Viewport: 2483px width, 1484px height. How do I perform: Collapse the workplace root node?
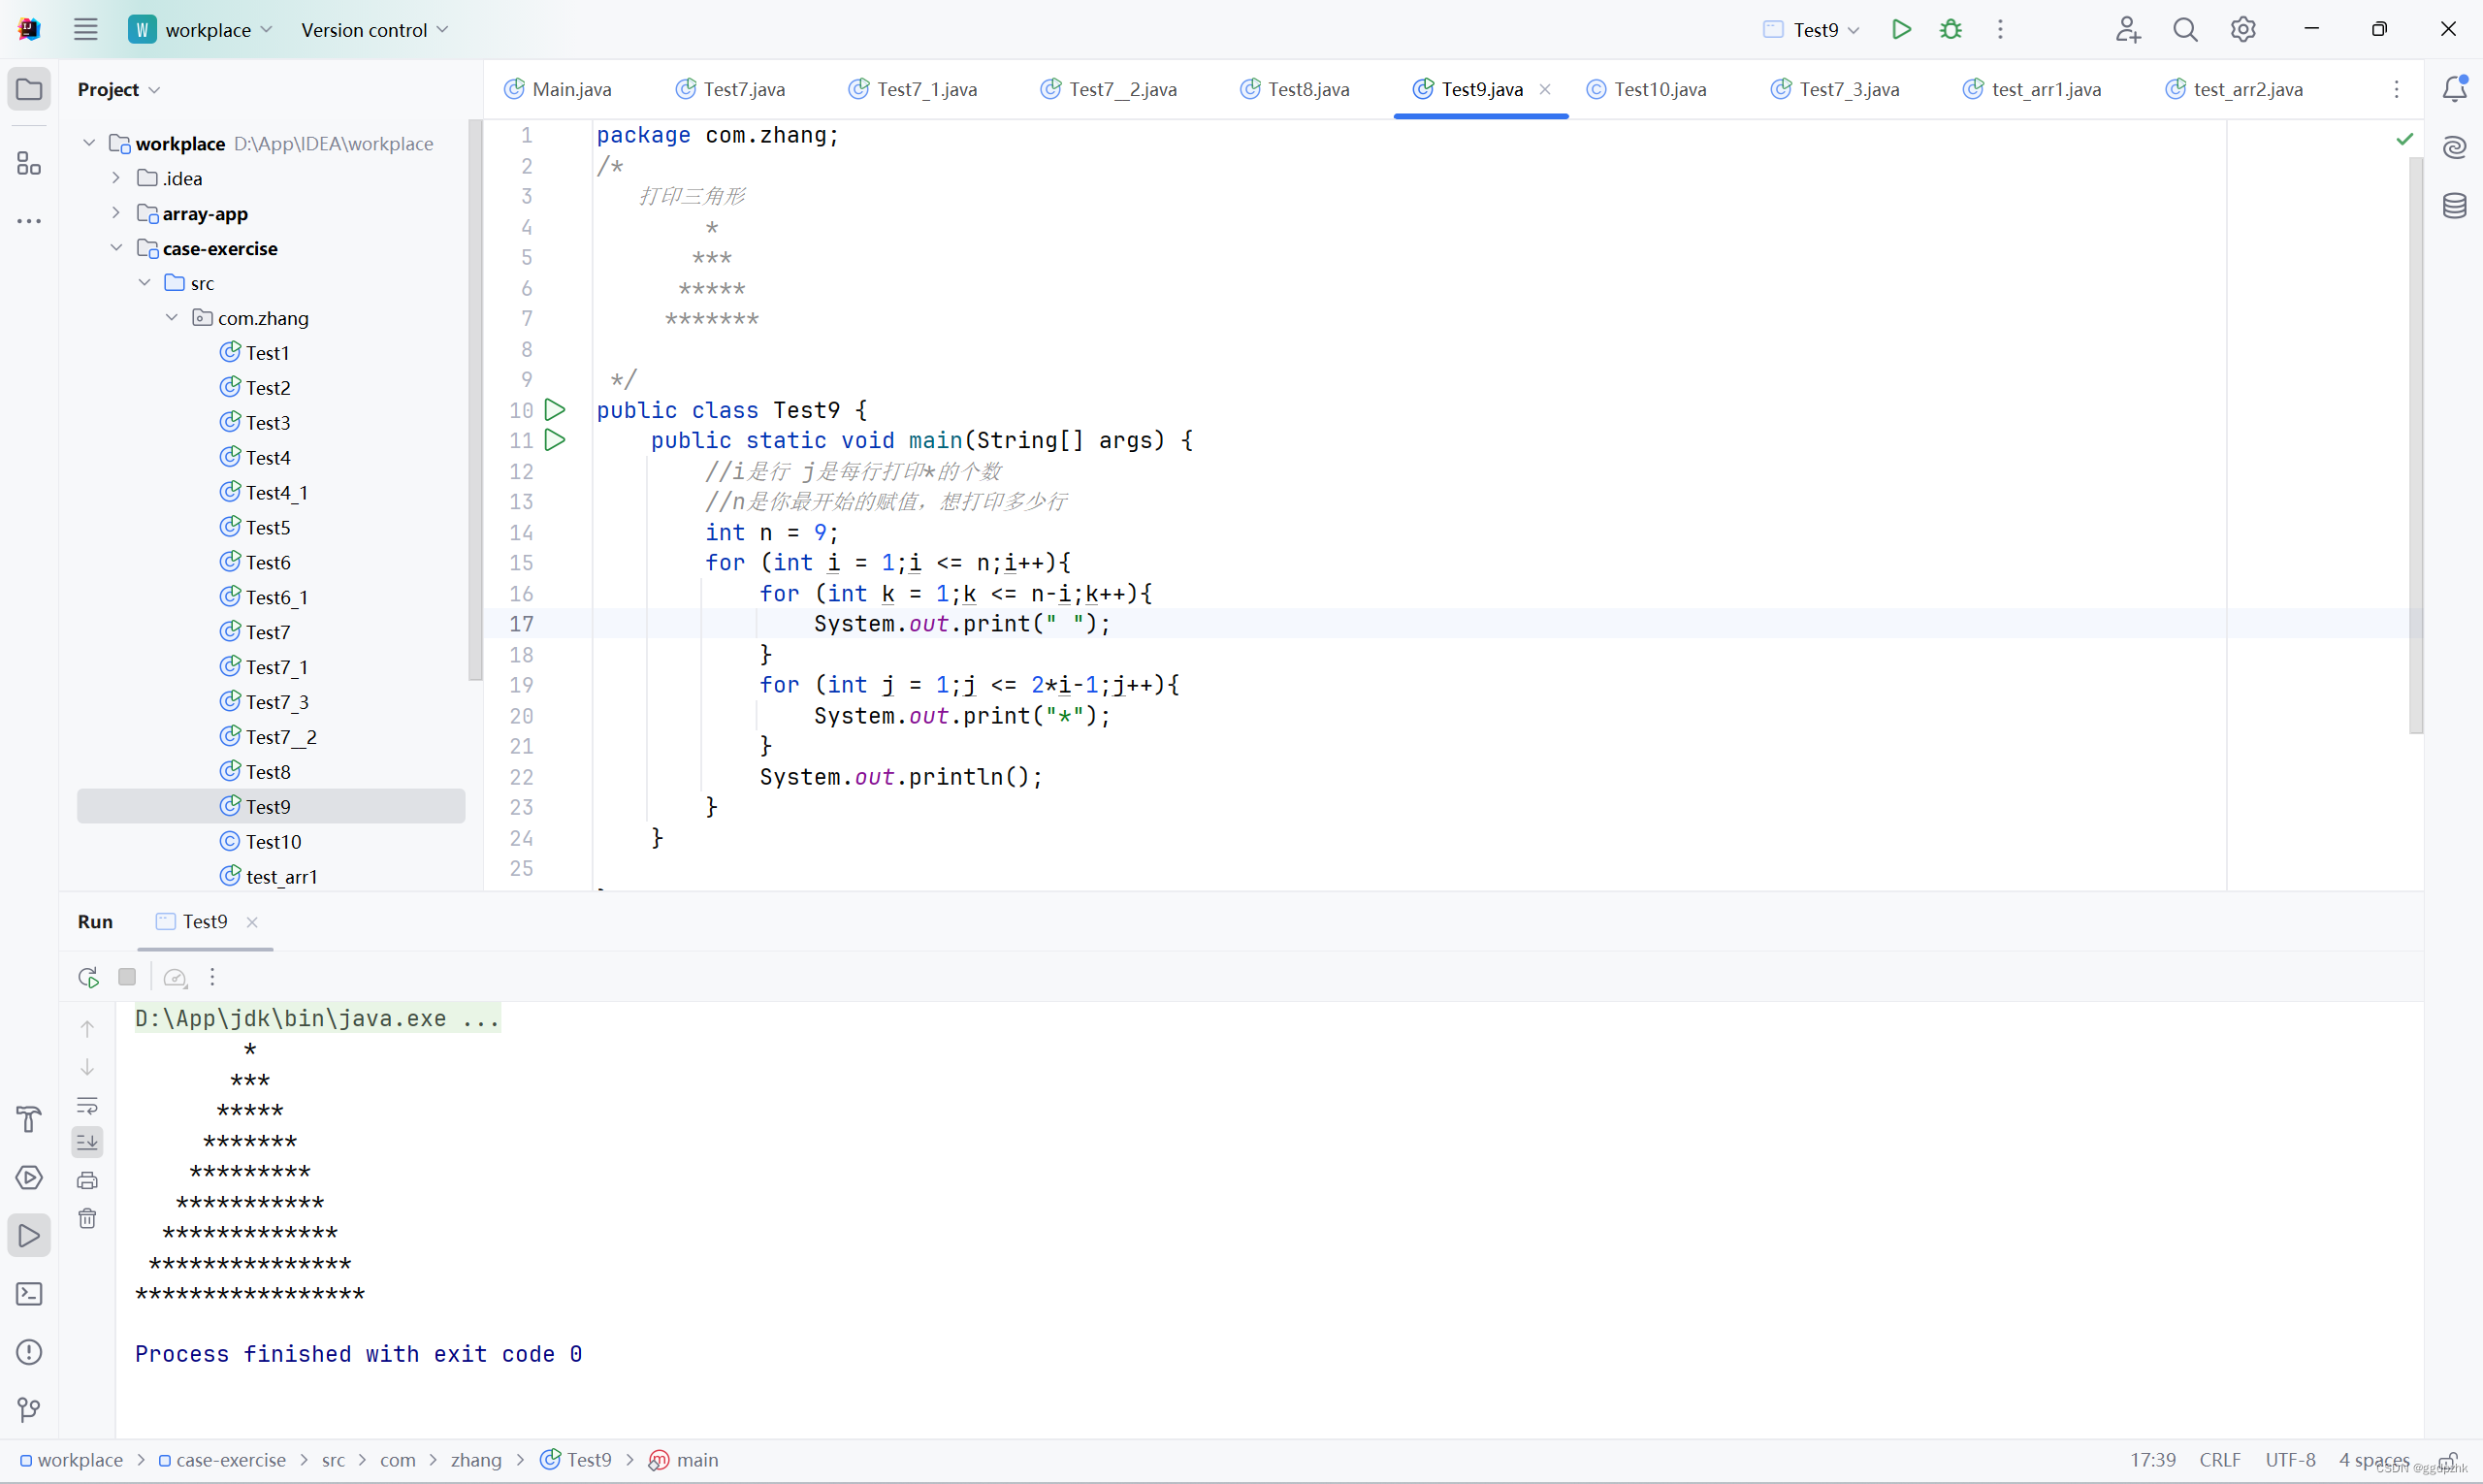pyautogui.click(x=89, y=143)
